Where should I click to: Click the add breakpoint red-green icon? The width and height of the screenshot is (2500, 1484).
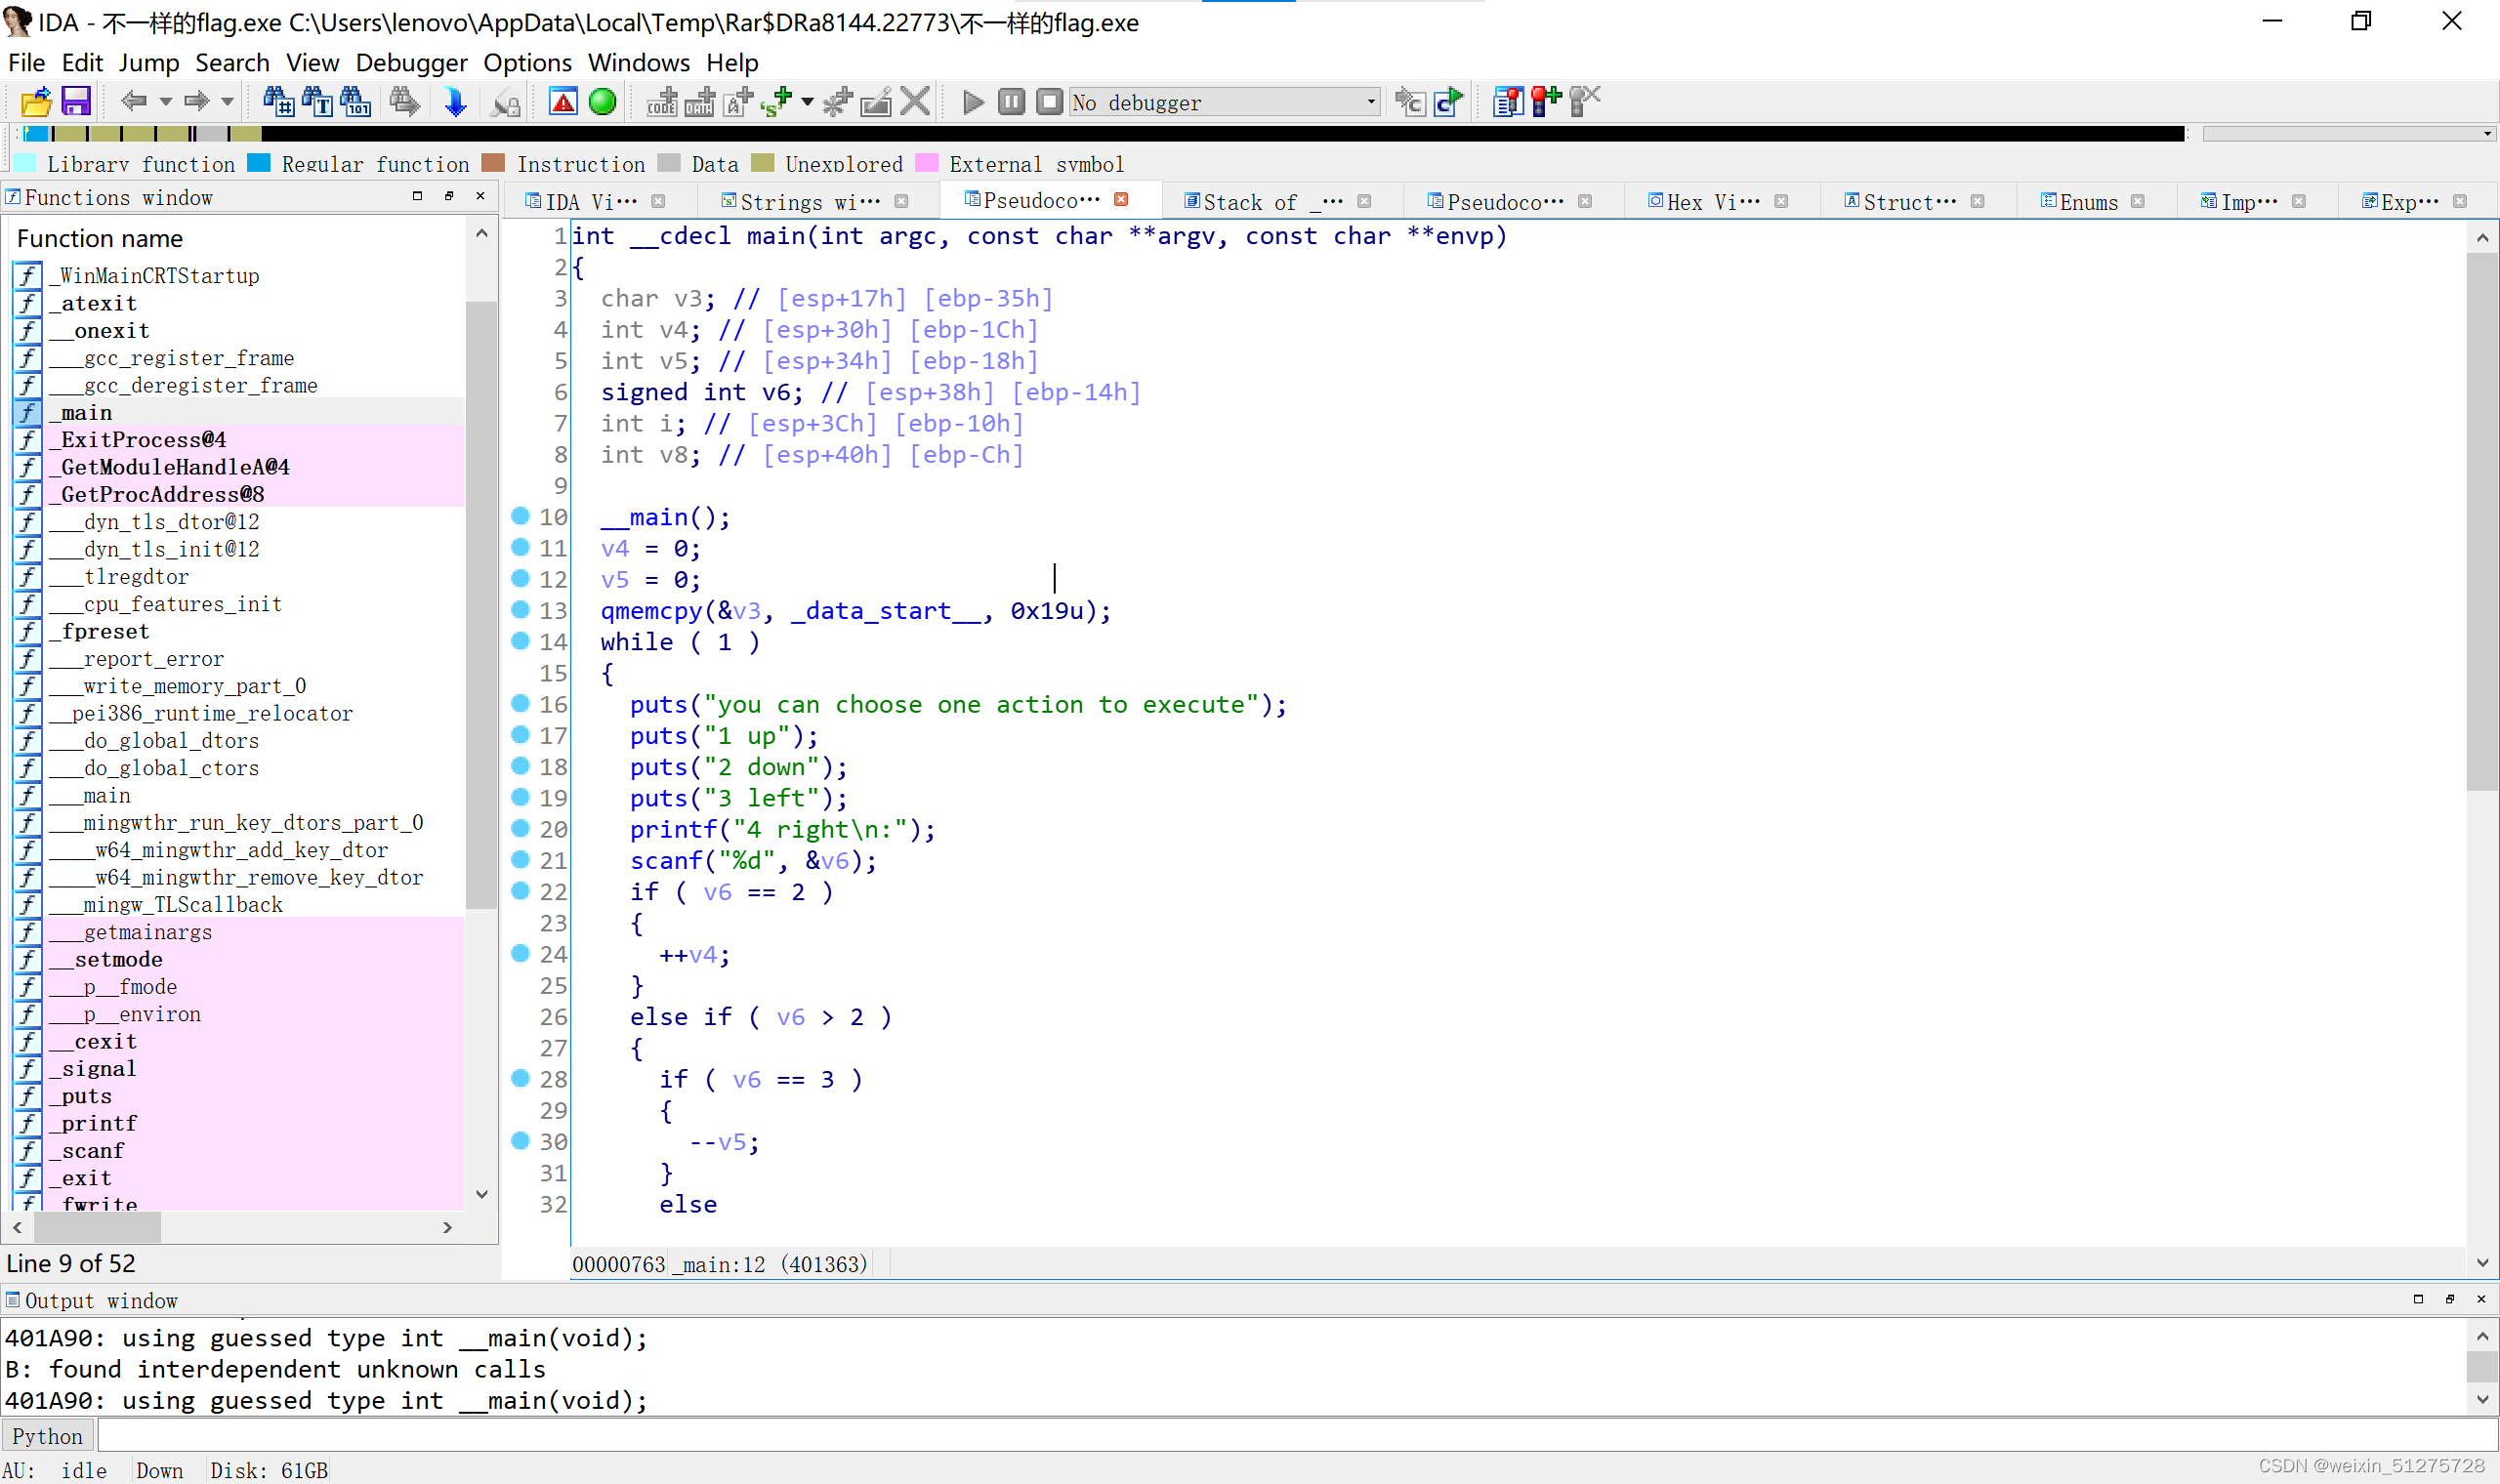(1546, 102)
